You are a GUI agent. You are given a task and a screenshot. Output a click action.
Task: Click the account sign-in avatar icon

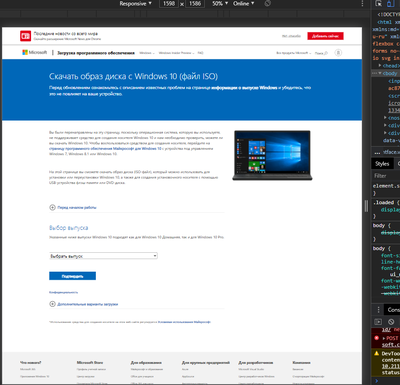coord(338,53)
